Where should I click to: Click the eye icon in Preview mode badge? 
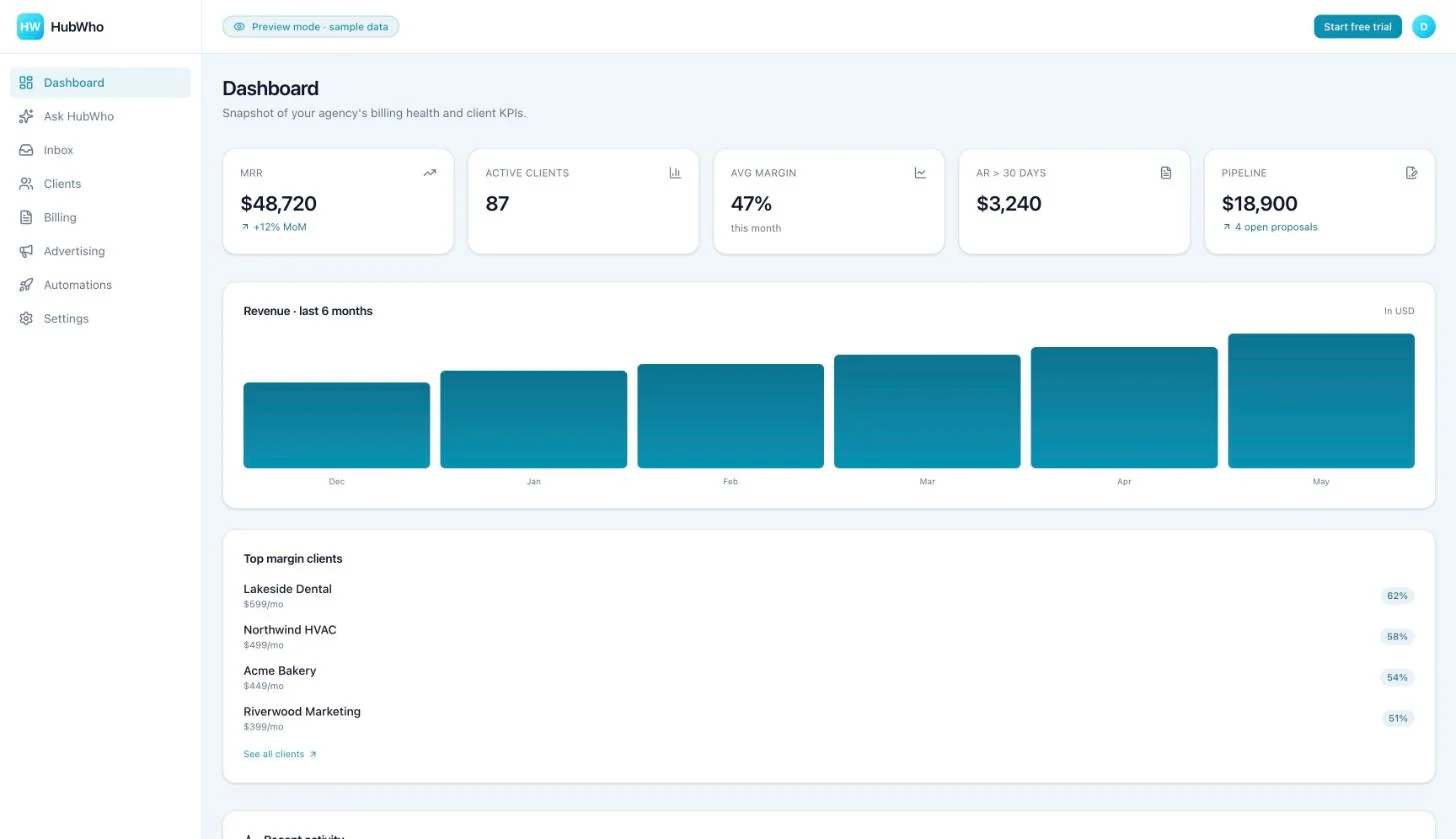point(239,27)
